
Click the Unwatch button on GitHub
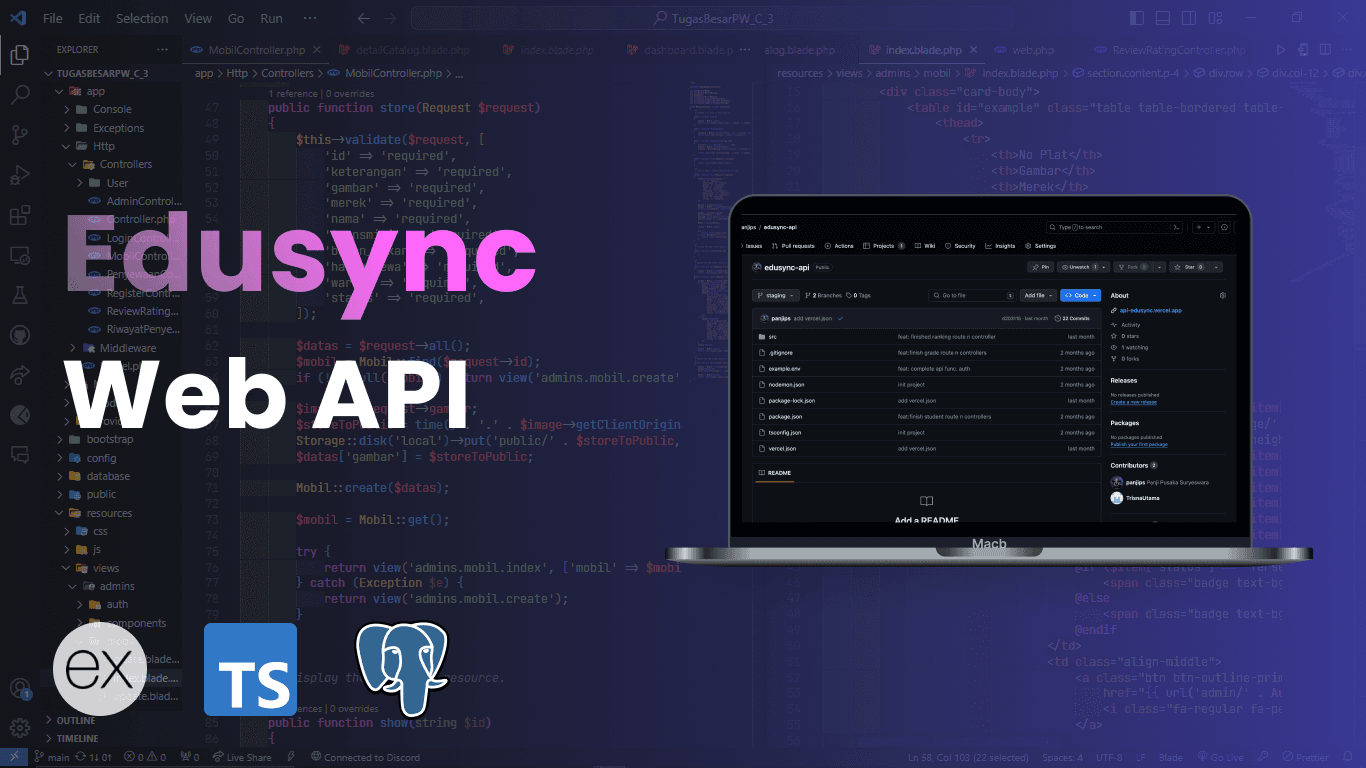click(1084, 267)
